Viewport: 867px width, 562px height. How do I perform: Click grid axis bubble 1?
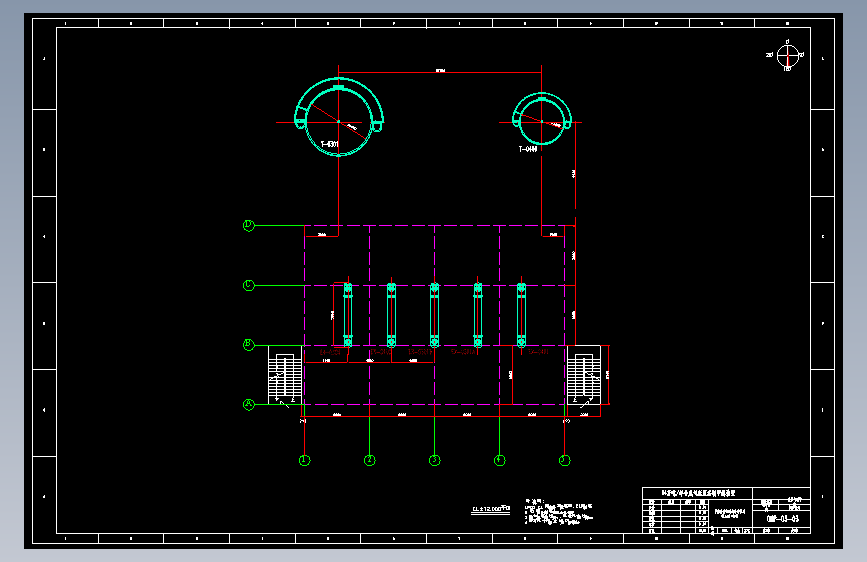pyautogui.click(x=305, y=460)
